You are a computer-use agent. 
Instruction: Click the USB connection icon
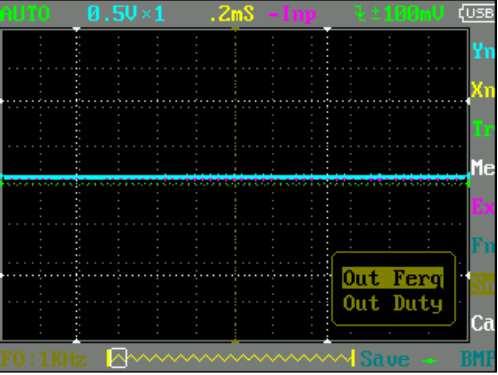point(477,13)
